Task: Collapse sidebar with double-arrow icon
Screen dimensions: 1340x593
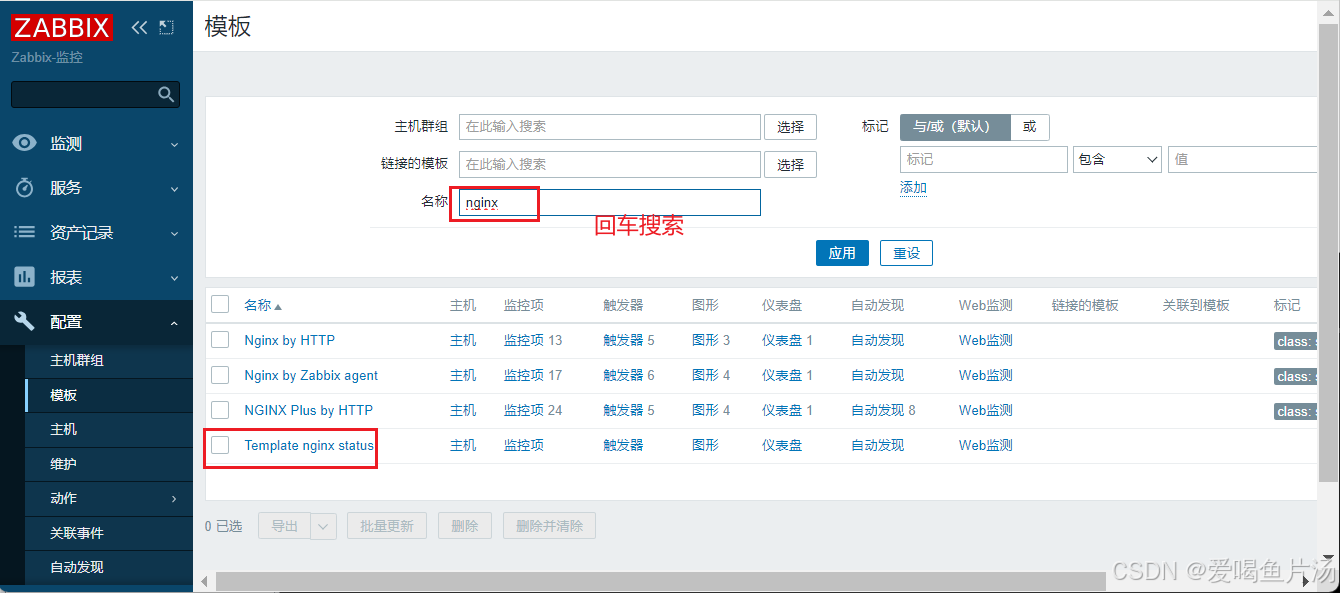Action: point(139,28)
